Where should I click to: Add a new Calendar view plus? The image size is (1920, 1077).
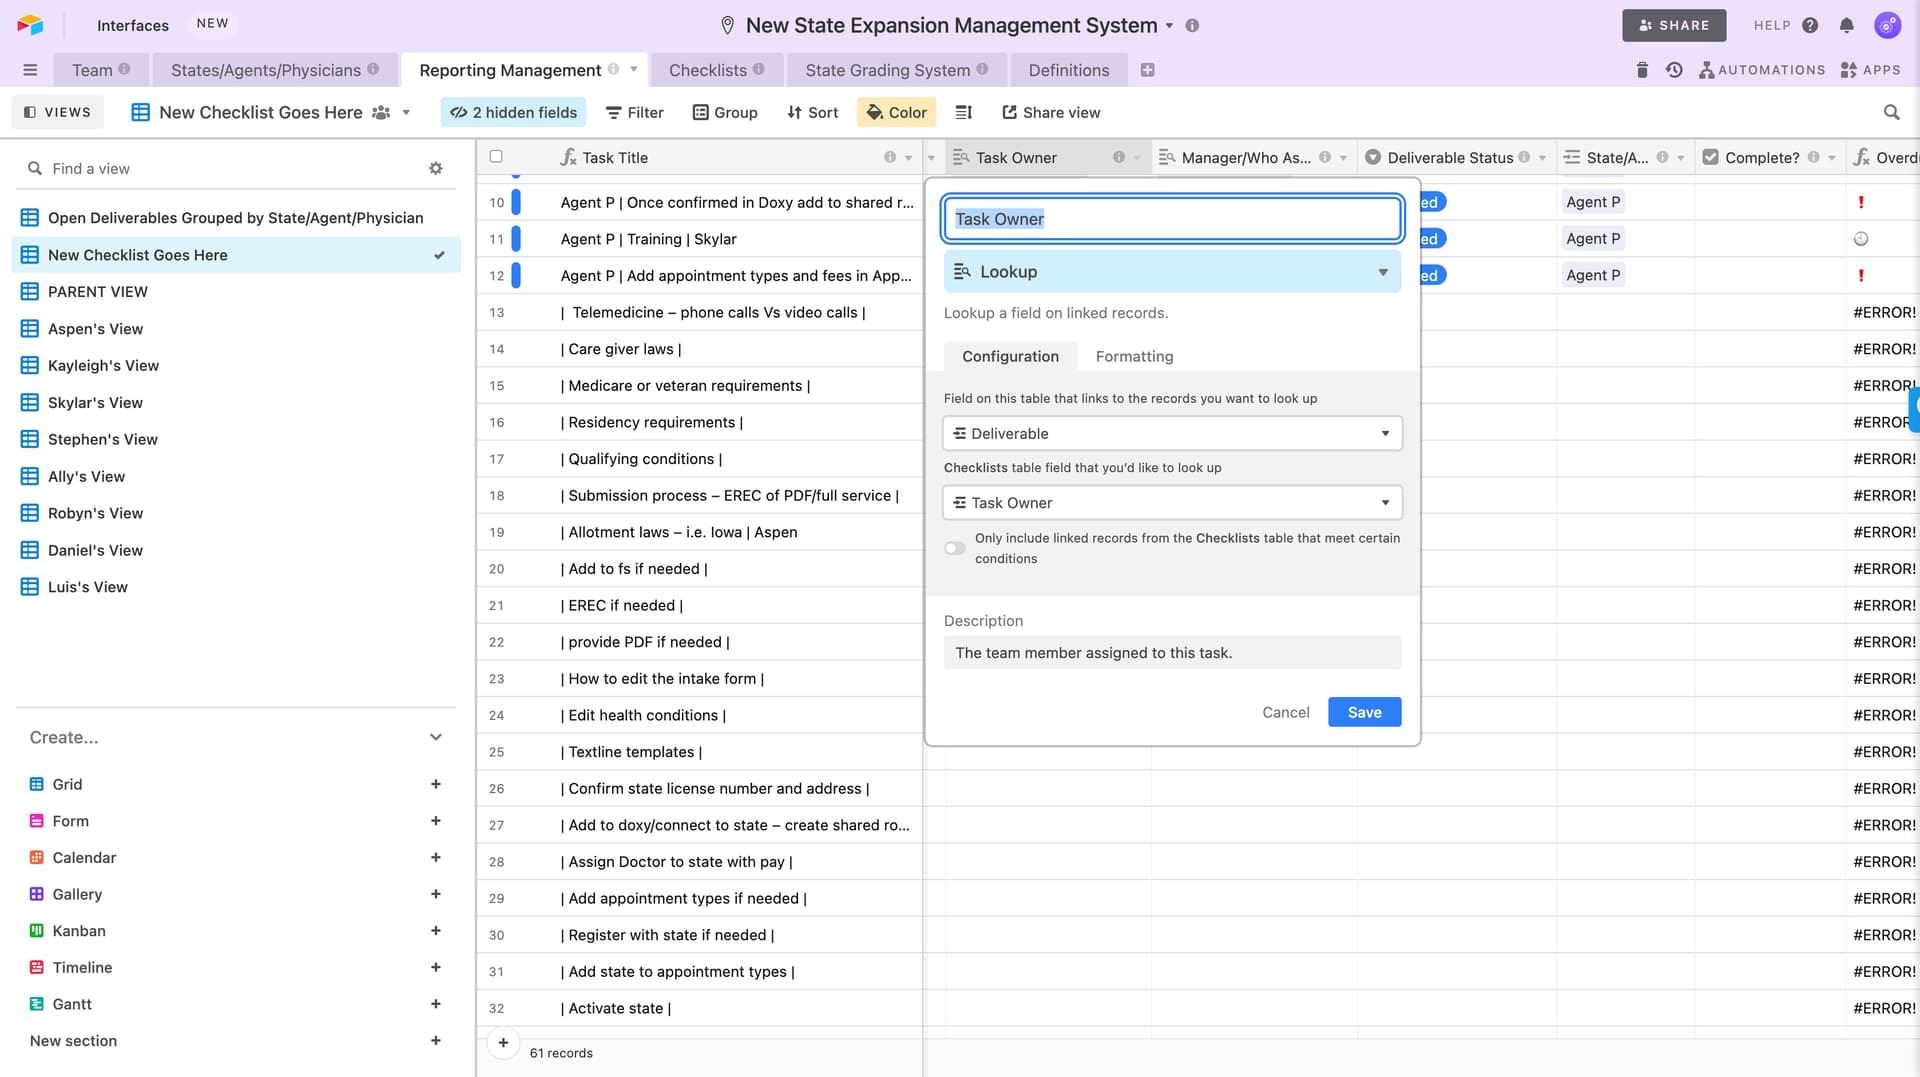436,858
